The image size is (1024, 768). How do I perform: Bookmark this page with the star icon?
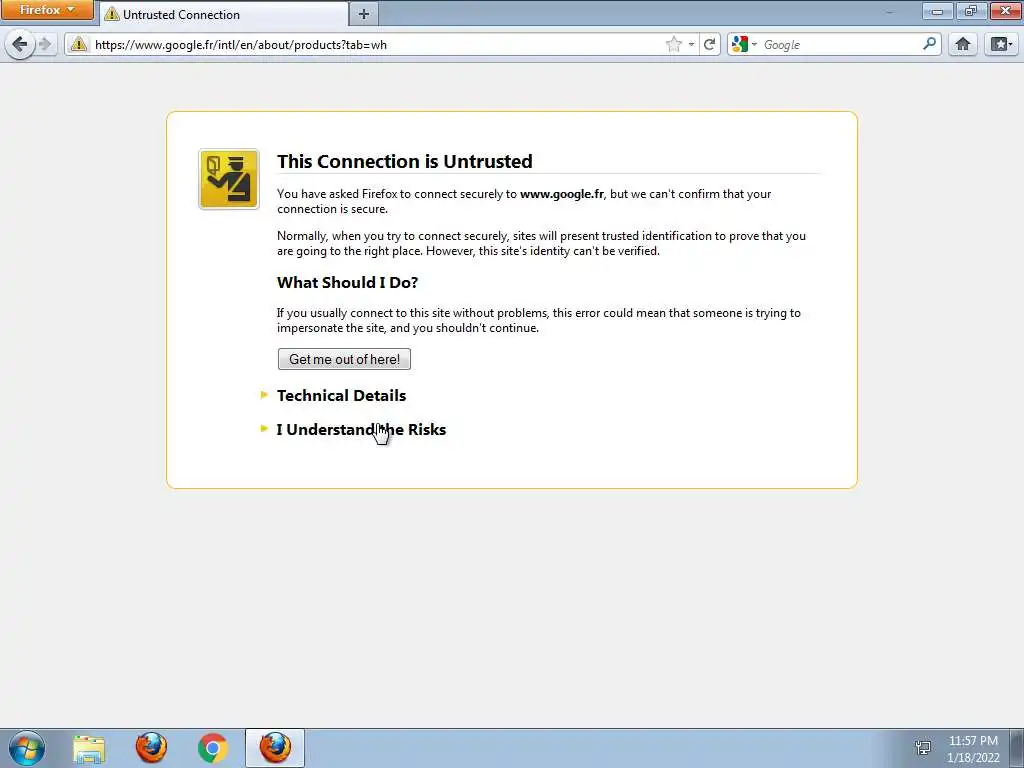673,44
